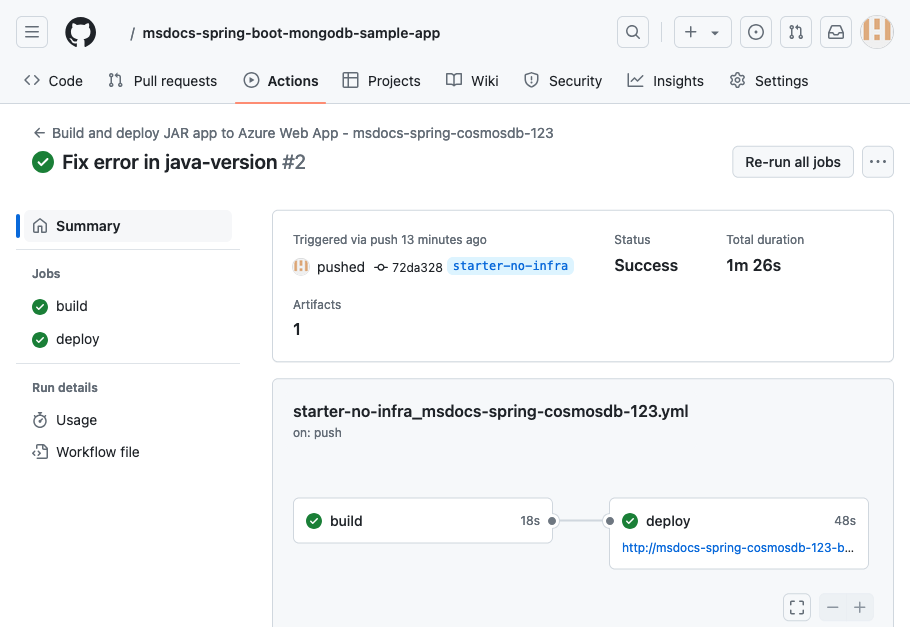Go back using the workflow title arrow
This screenshot has width=910, height=627.
coord(37,132)
